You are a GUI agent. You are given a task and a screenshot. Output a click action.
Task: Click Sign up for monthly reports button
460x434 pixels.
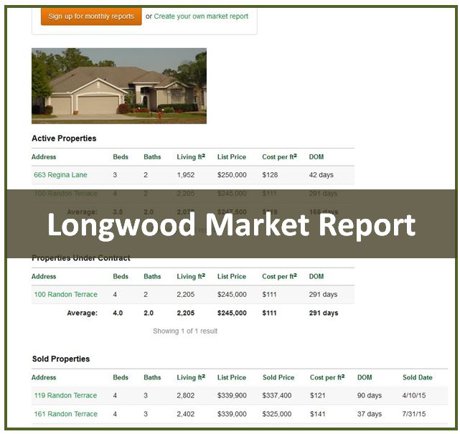[91, 16]
